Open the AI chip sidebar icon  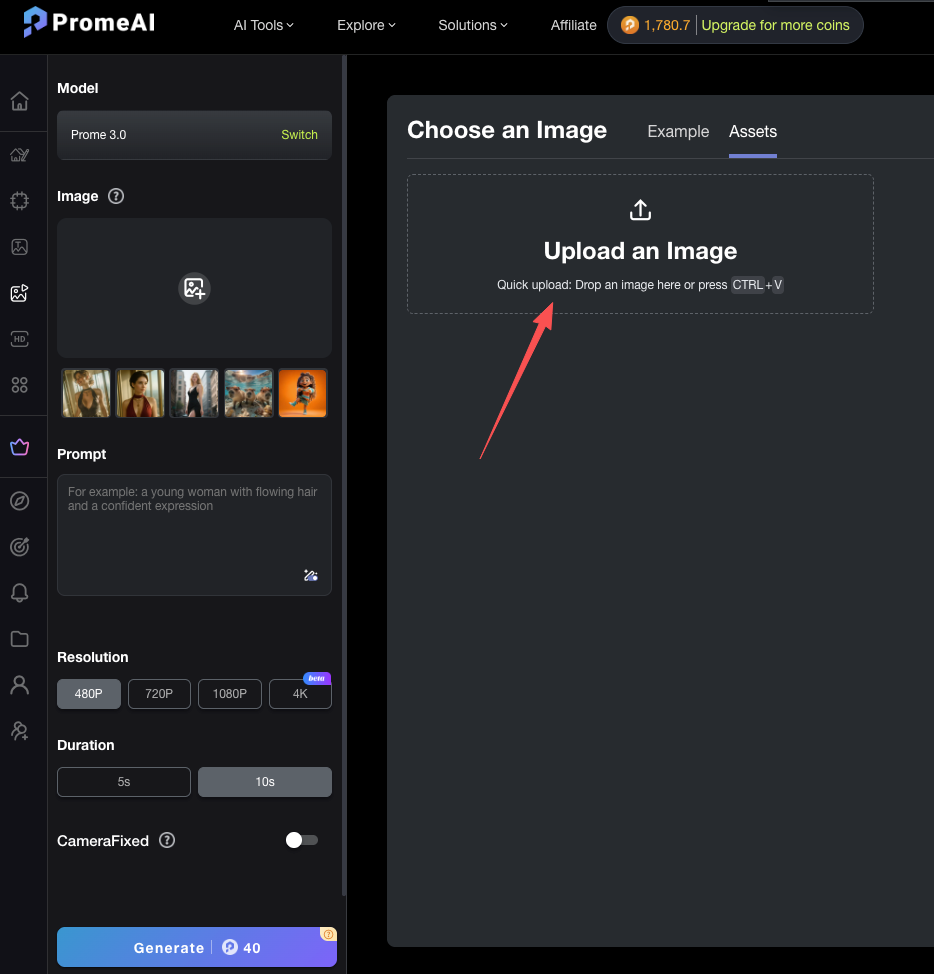tap(19, 201)
